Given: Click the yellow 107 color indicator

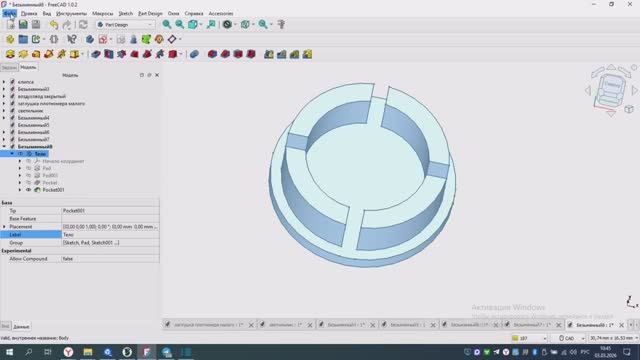Looking at the screenshot, I should tap(515, 338).
